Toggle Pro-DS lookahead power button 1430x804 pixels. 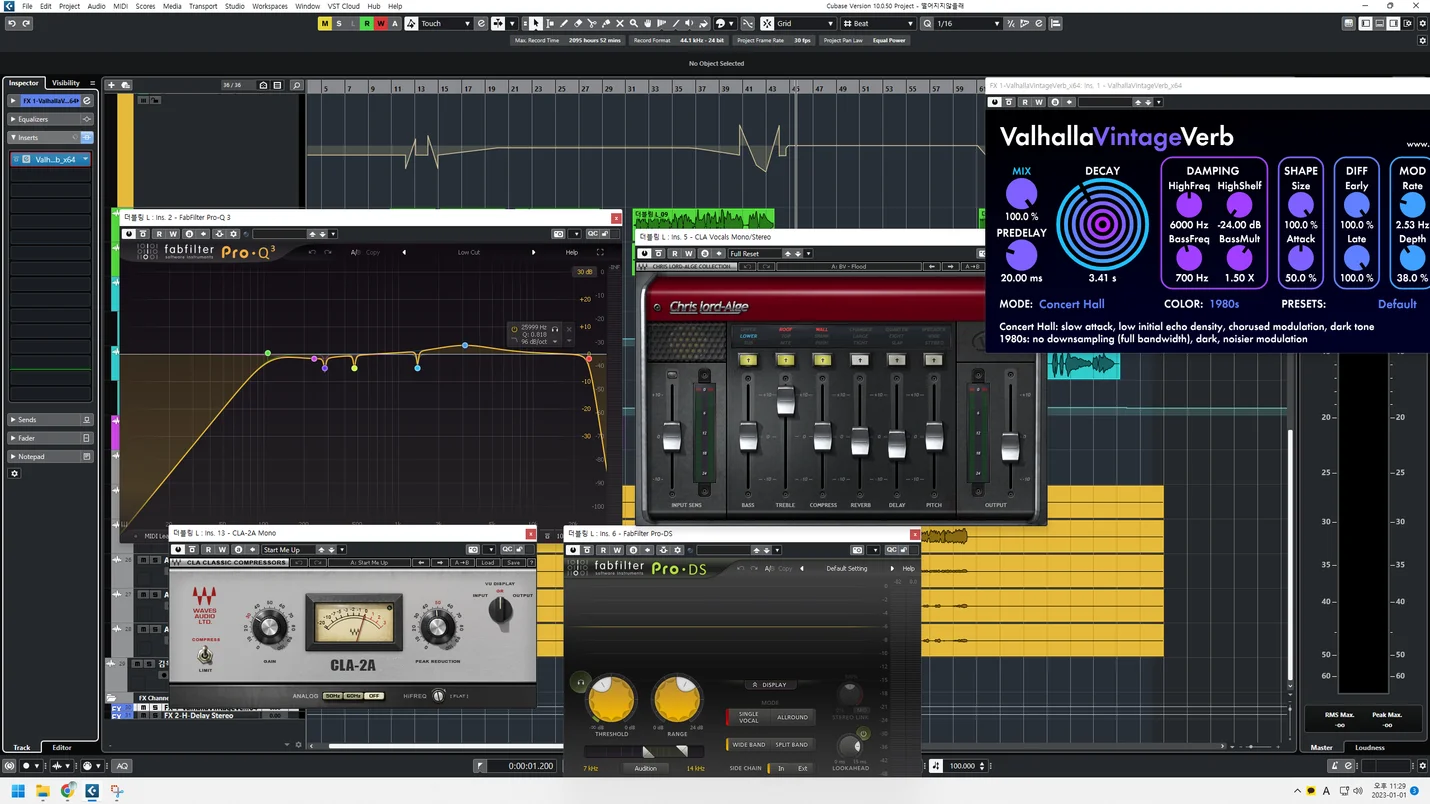coord(863,734)
